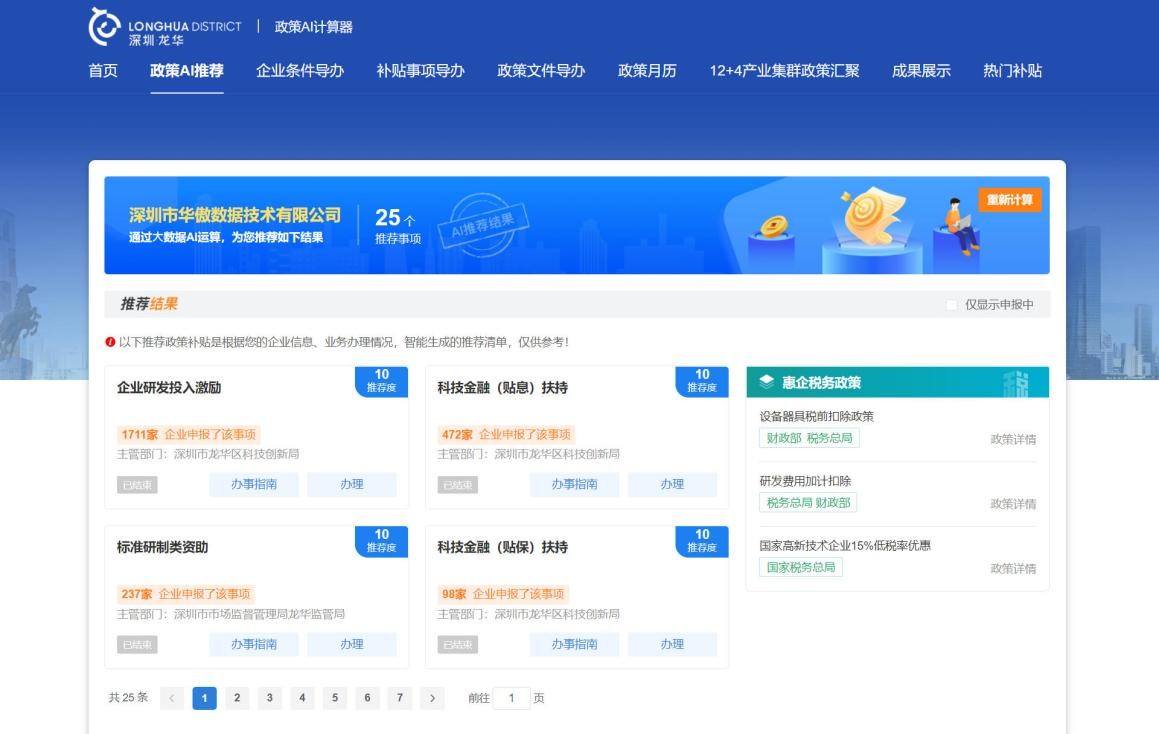1159x734 pixels.
Task: Open 办事指南 for 企业研发投入激励
Action: click(254, 484)
